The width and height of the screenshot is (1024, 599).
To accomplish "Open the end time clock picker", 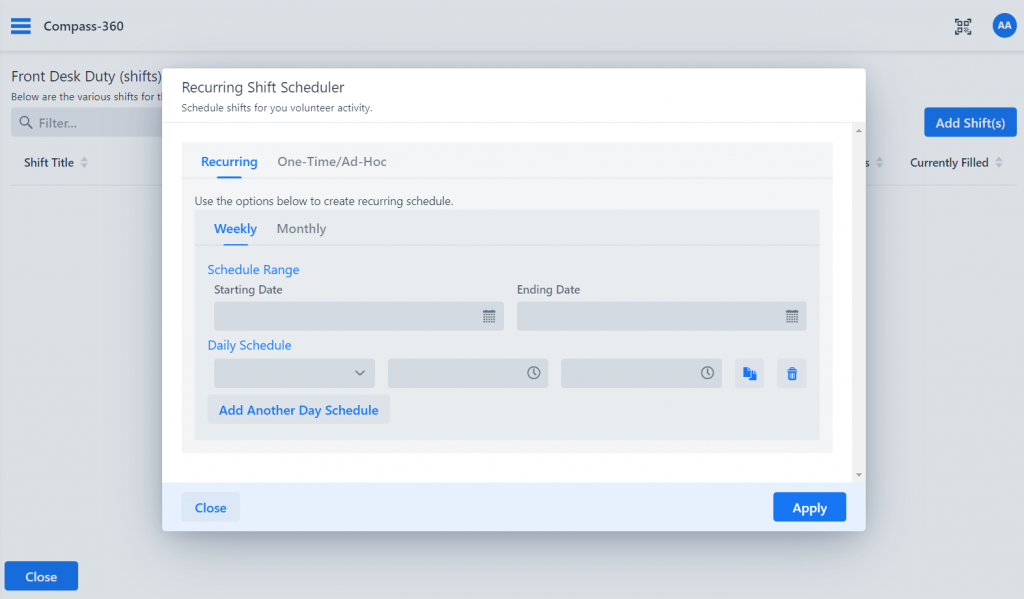I will (x=707, y=373).
